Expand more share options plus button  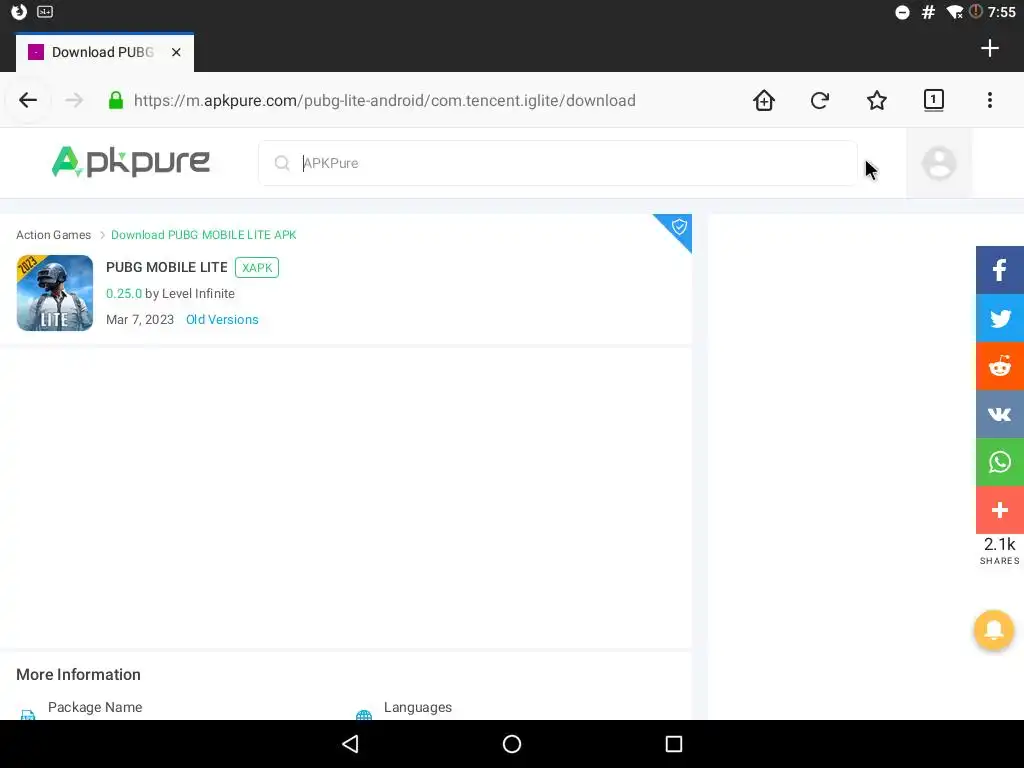[999, 510]
